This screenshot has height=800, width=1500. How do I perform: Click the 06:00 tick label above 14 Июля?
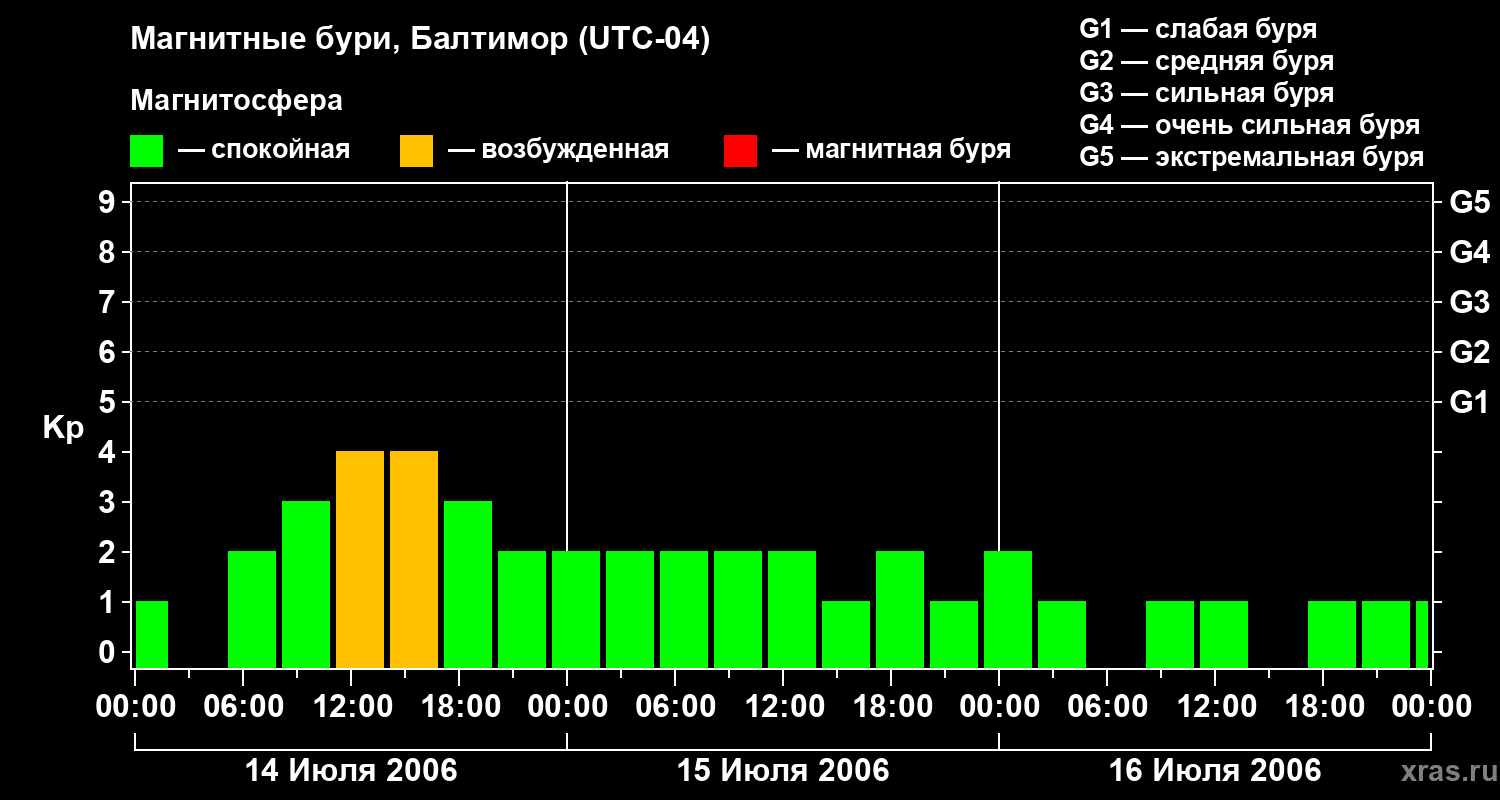(243, 707)
